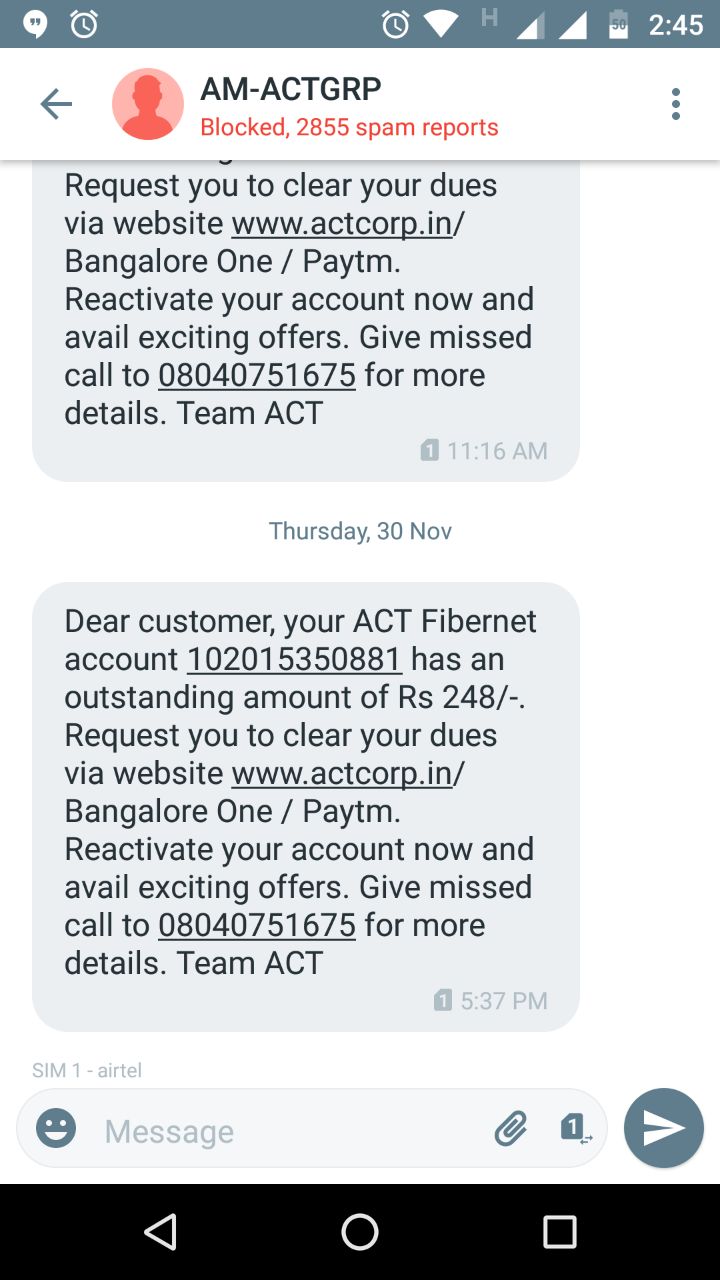Open www.actcorp.in link in lower message
The height and width of the screenshot is (1280, 720).
pyautogui.click(x=342, y=774)
